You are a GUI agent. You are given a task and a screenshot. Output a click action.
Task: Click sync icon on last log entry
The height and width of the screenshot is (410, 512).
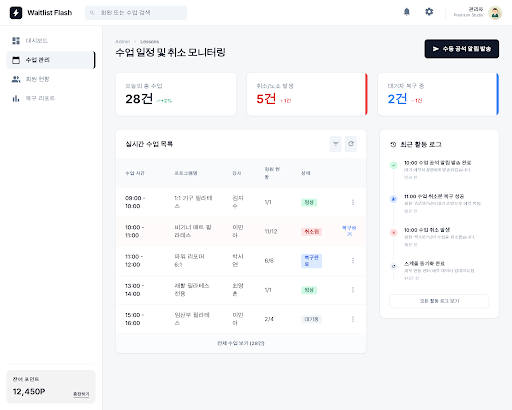pyautogui.click(x=394, y=266)
